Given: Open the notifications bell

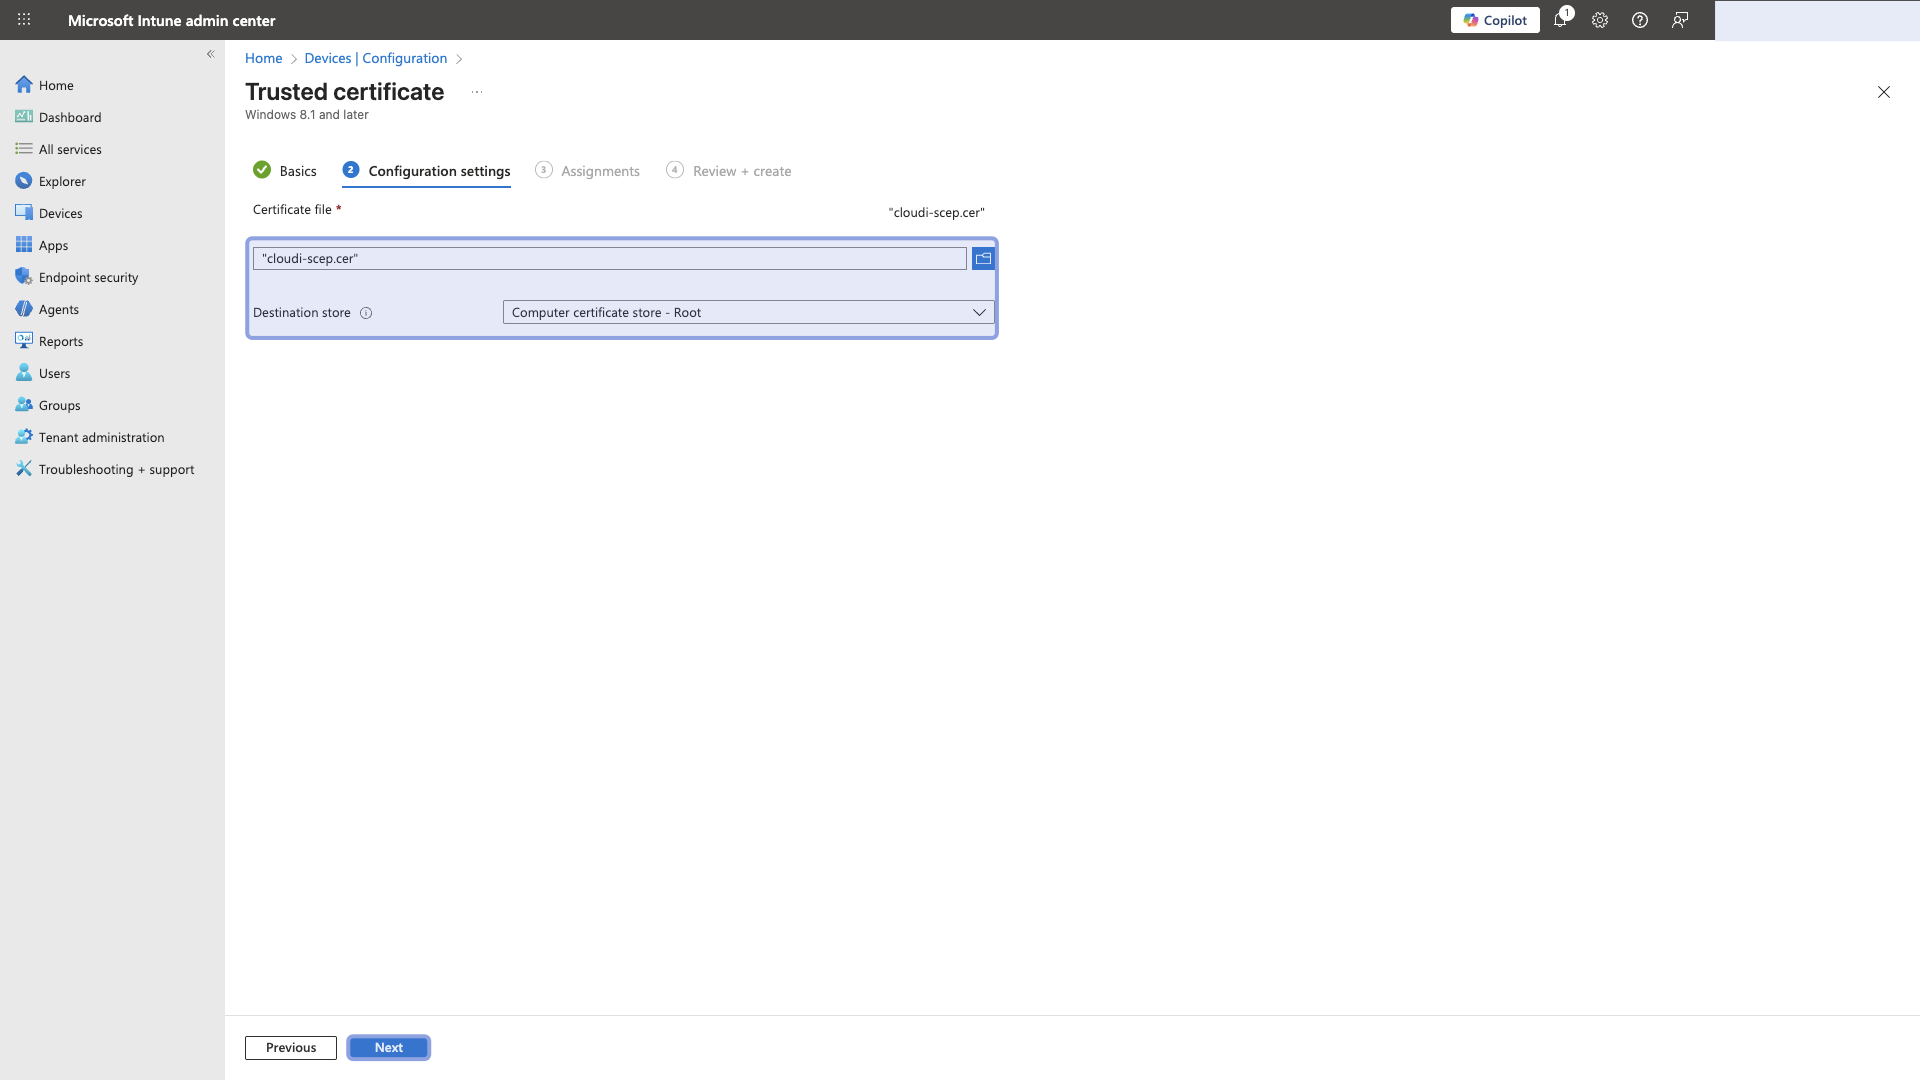Looking at the screenshot, I should point(1561,20).
